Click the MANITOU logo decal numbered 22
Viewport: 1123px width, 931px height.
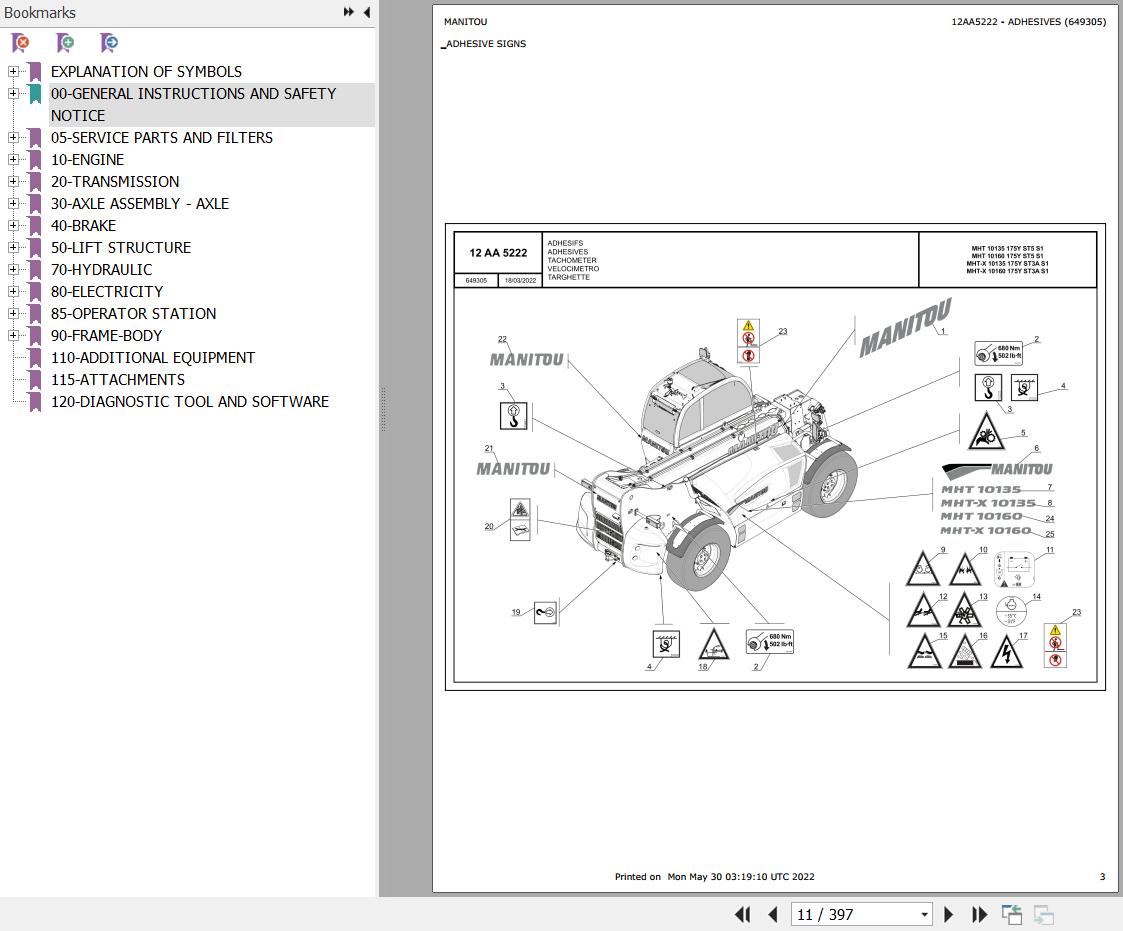click(526, 360)
